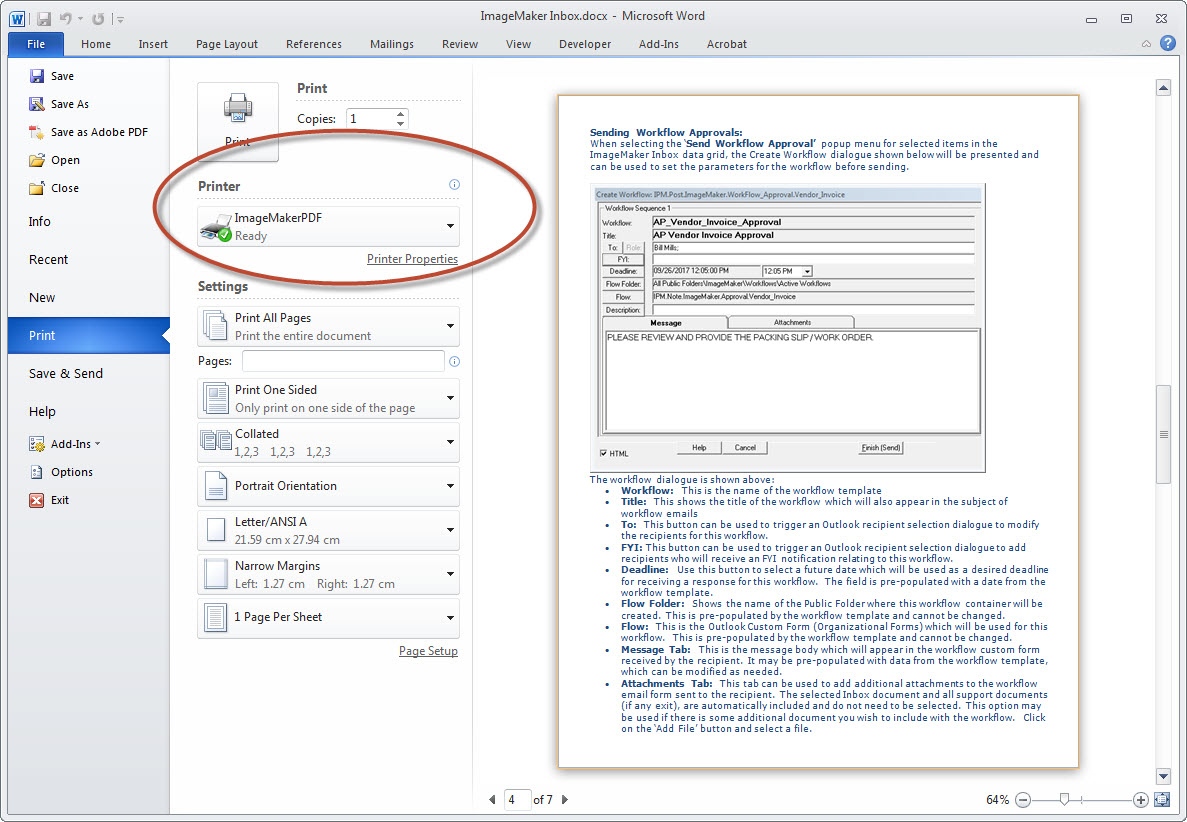Click the Pages range input field
This screenshot has width=1187, height=822.
[343, 361]
